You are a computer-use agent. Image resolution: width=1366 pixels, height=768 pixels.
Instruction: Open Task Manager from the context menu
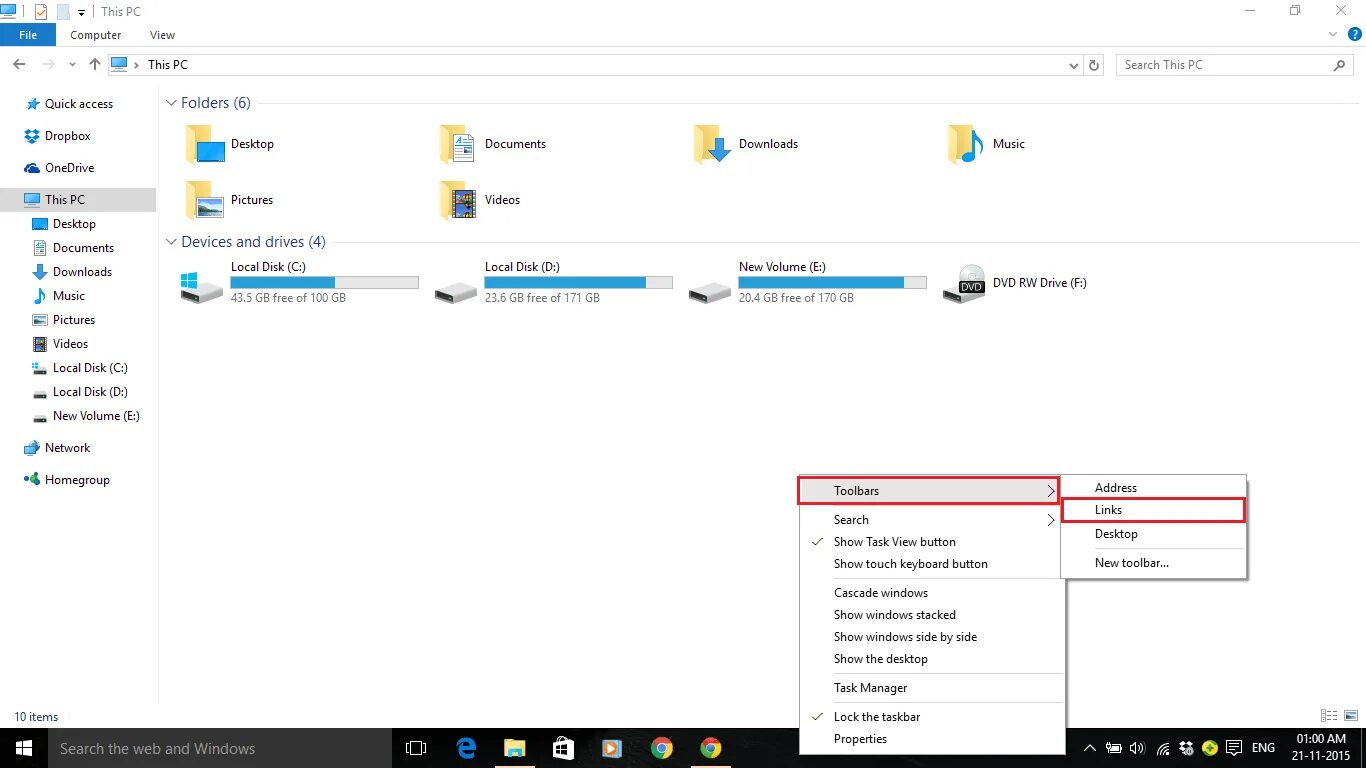pos(870,687)
